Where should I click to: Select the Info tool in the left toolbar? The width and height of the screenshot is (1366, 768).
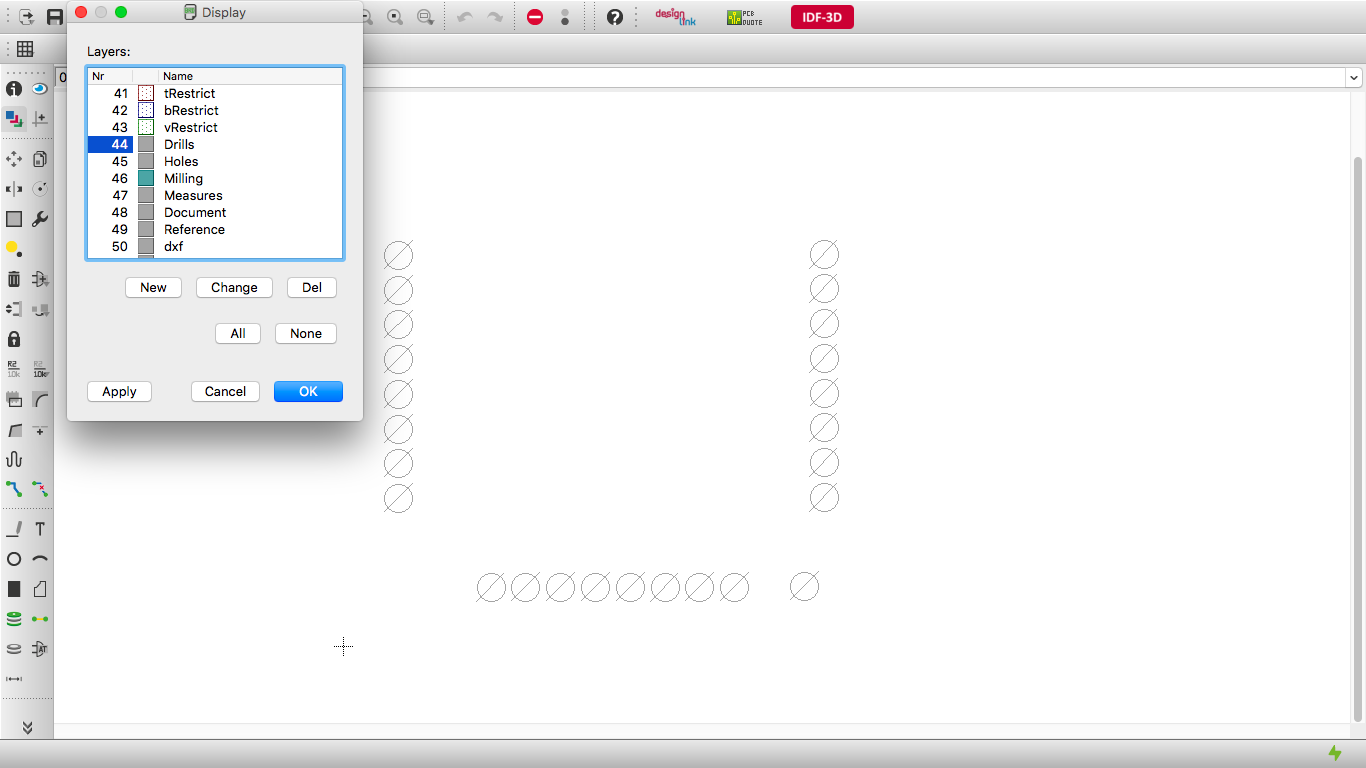pos(14,88)
